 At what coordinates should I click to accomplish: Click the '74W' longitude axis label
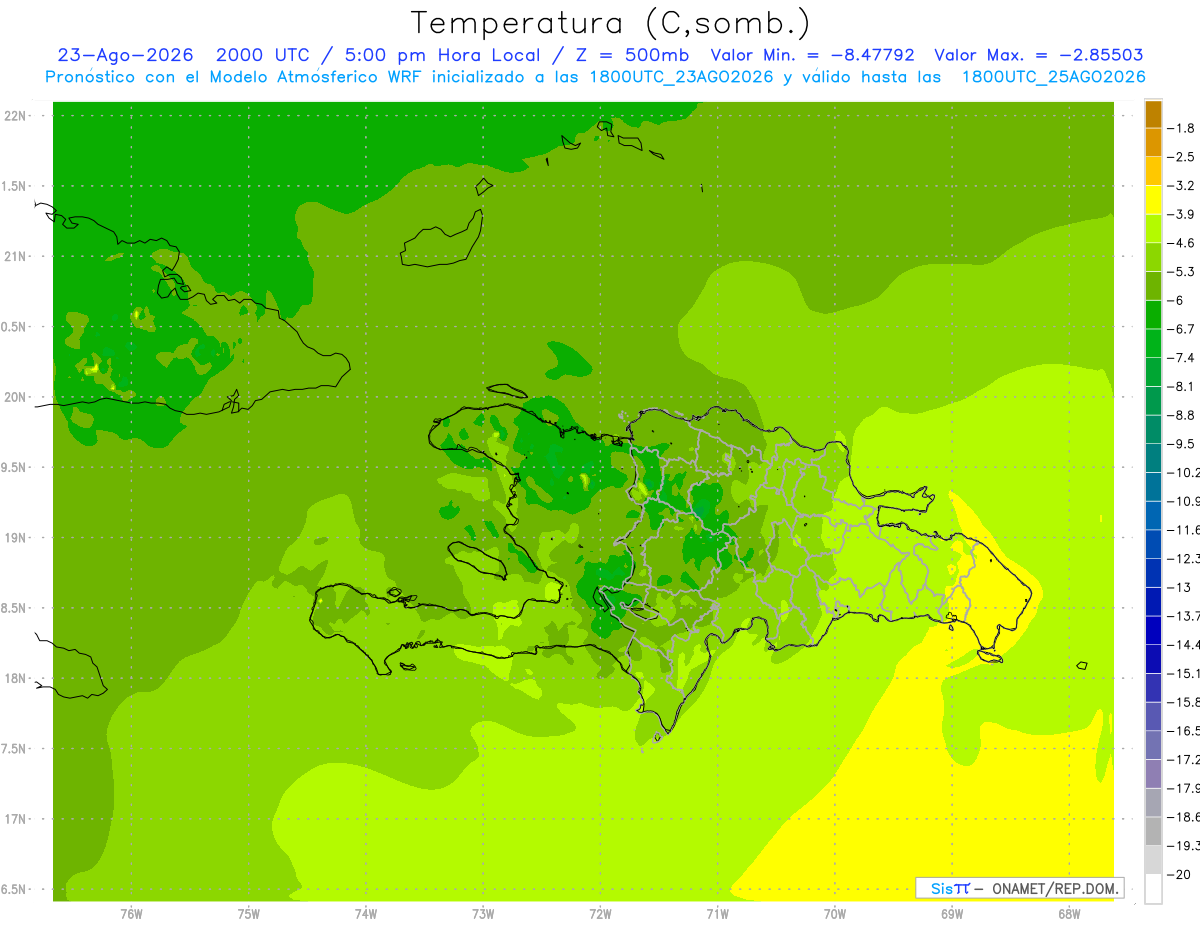click(x=366, y=914)
